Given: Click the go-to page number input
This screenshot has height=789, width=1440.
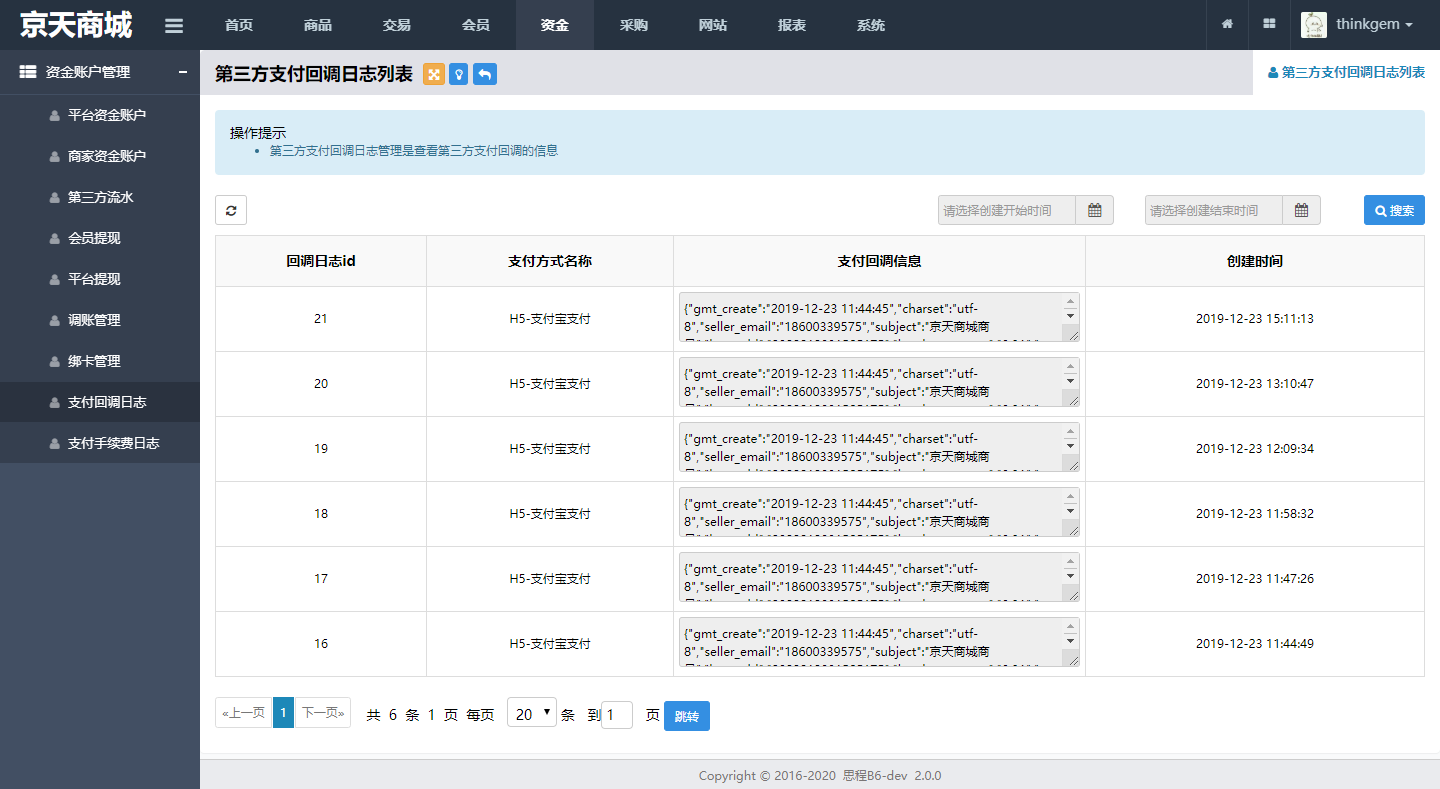Looking at the screenshot, I should 617,715.
